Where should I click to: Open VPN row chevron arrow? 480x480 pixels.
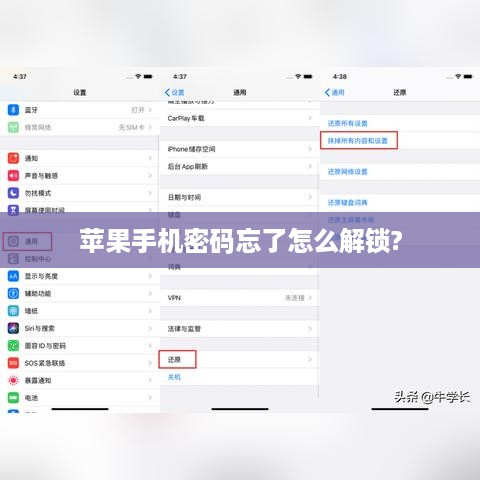point(310,298)
